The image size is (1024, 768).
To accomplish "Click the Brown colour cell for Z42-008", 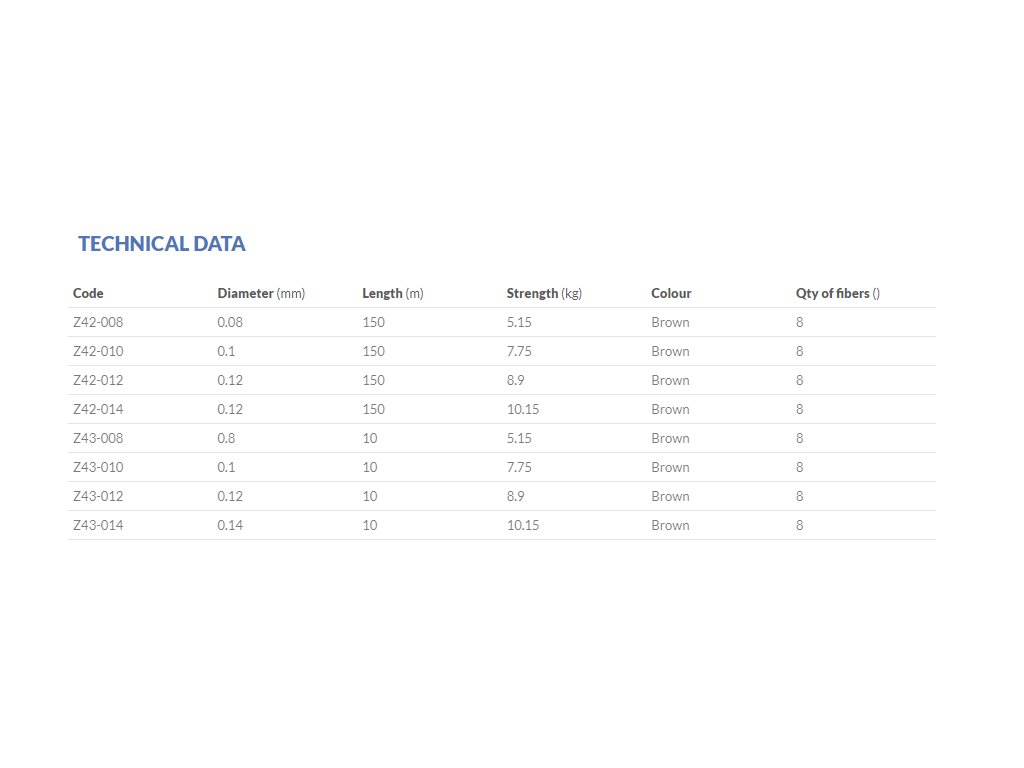I will (670, 323).
